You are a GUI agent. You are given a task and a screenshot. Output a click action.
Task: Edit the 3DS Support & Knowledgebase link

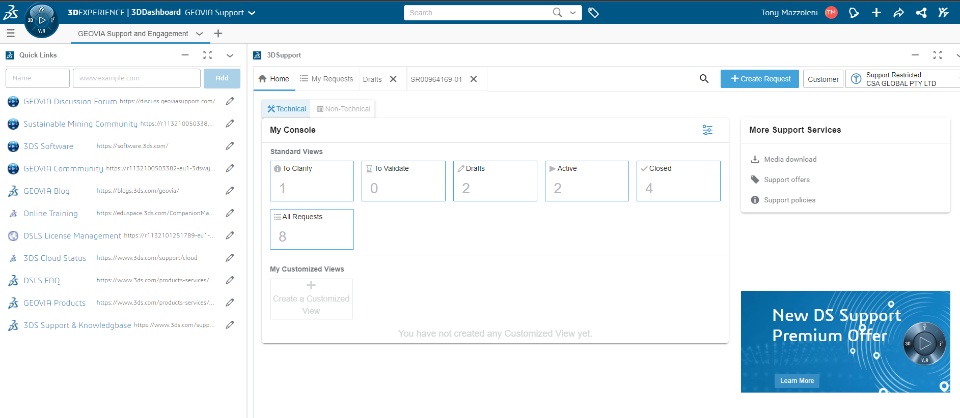[230, 325]
